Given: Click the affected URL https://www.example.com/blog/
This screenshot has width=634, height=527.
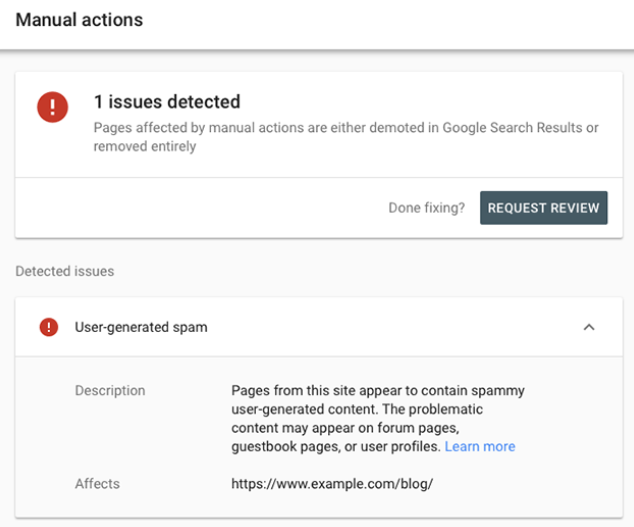Looking at the screenshot, I should [x=331, y=484].
